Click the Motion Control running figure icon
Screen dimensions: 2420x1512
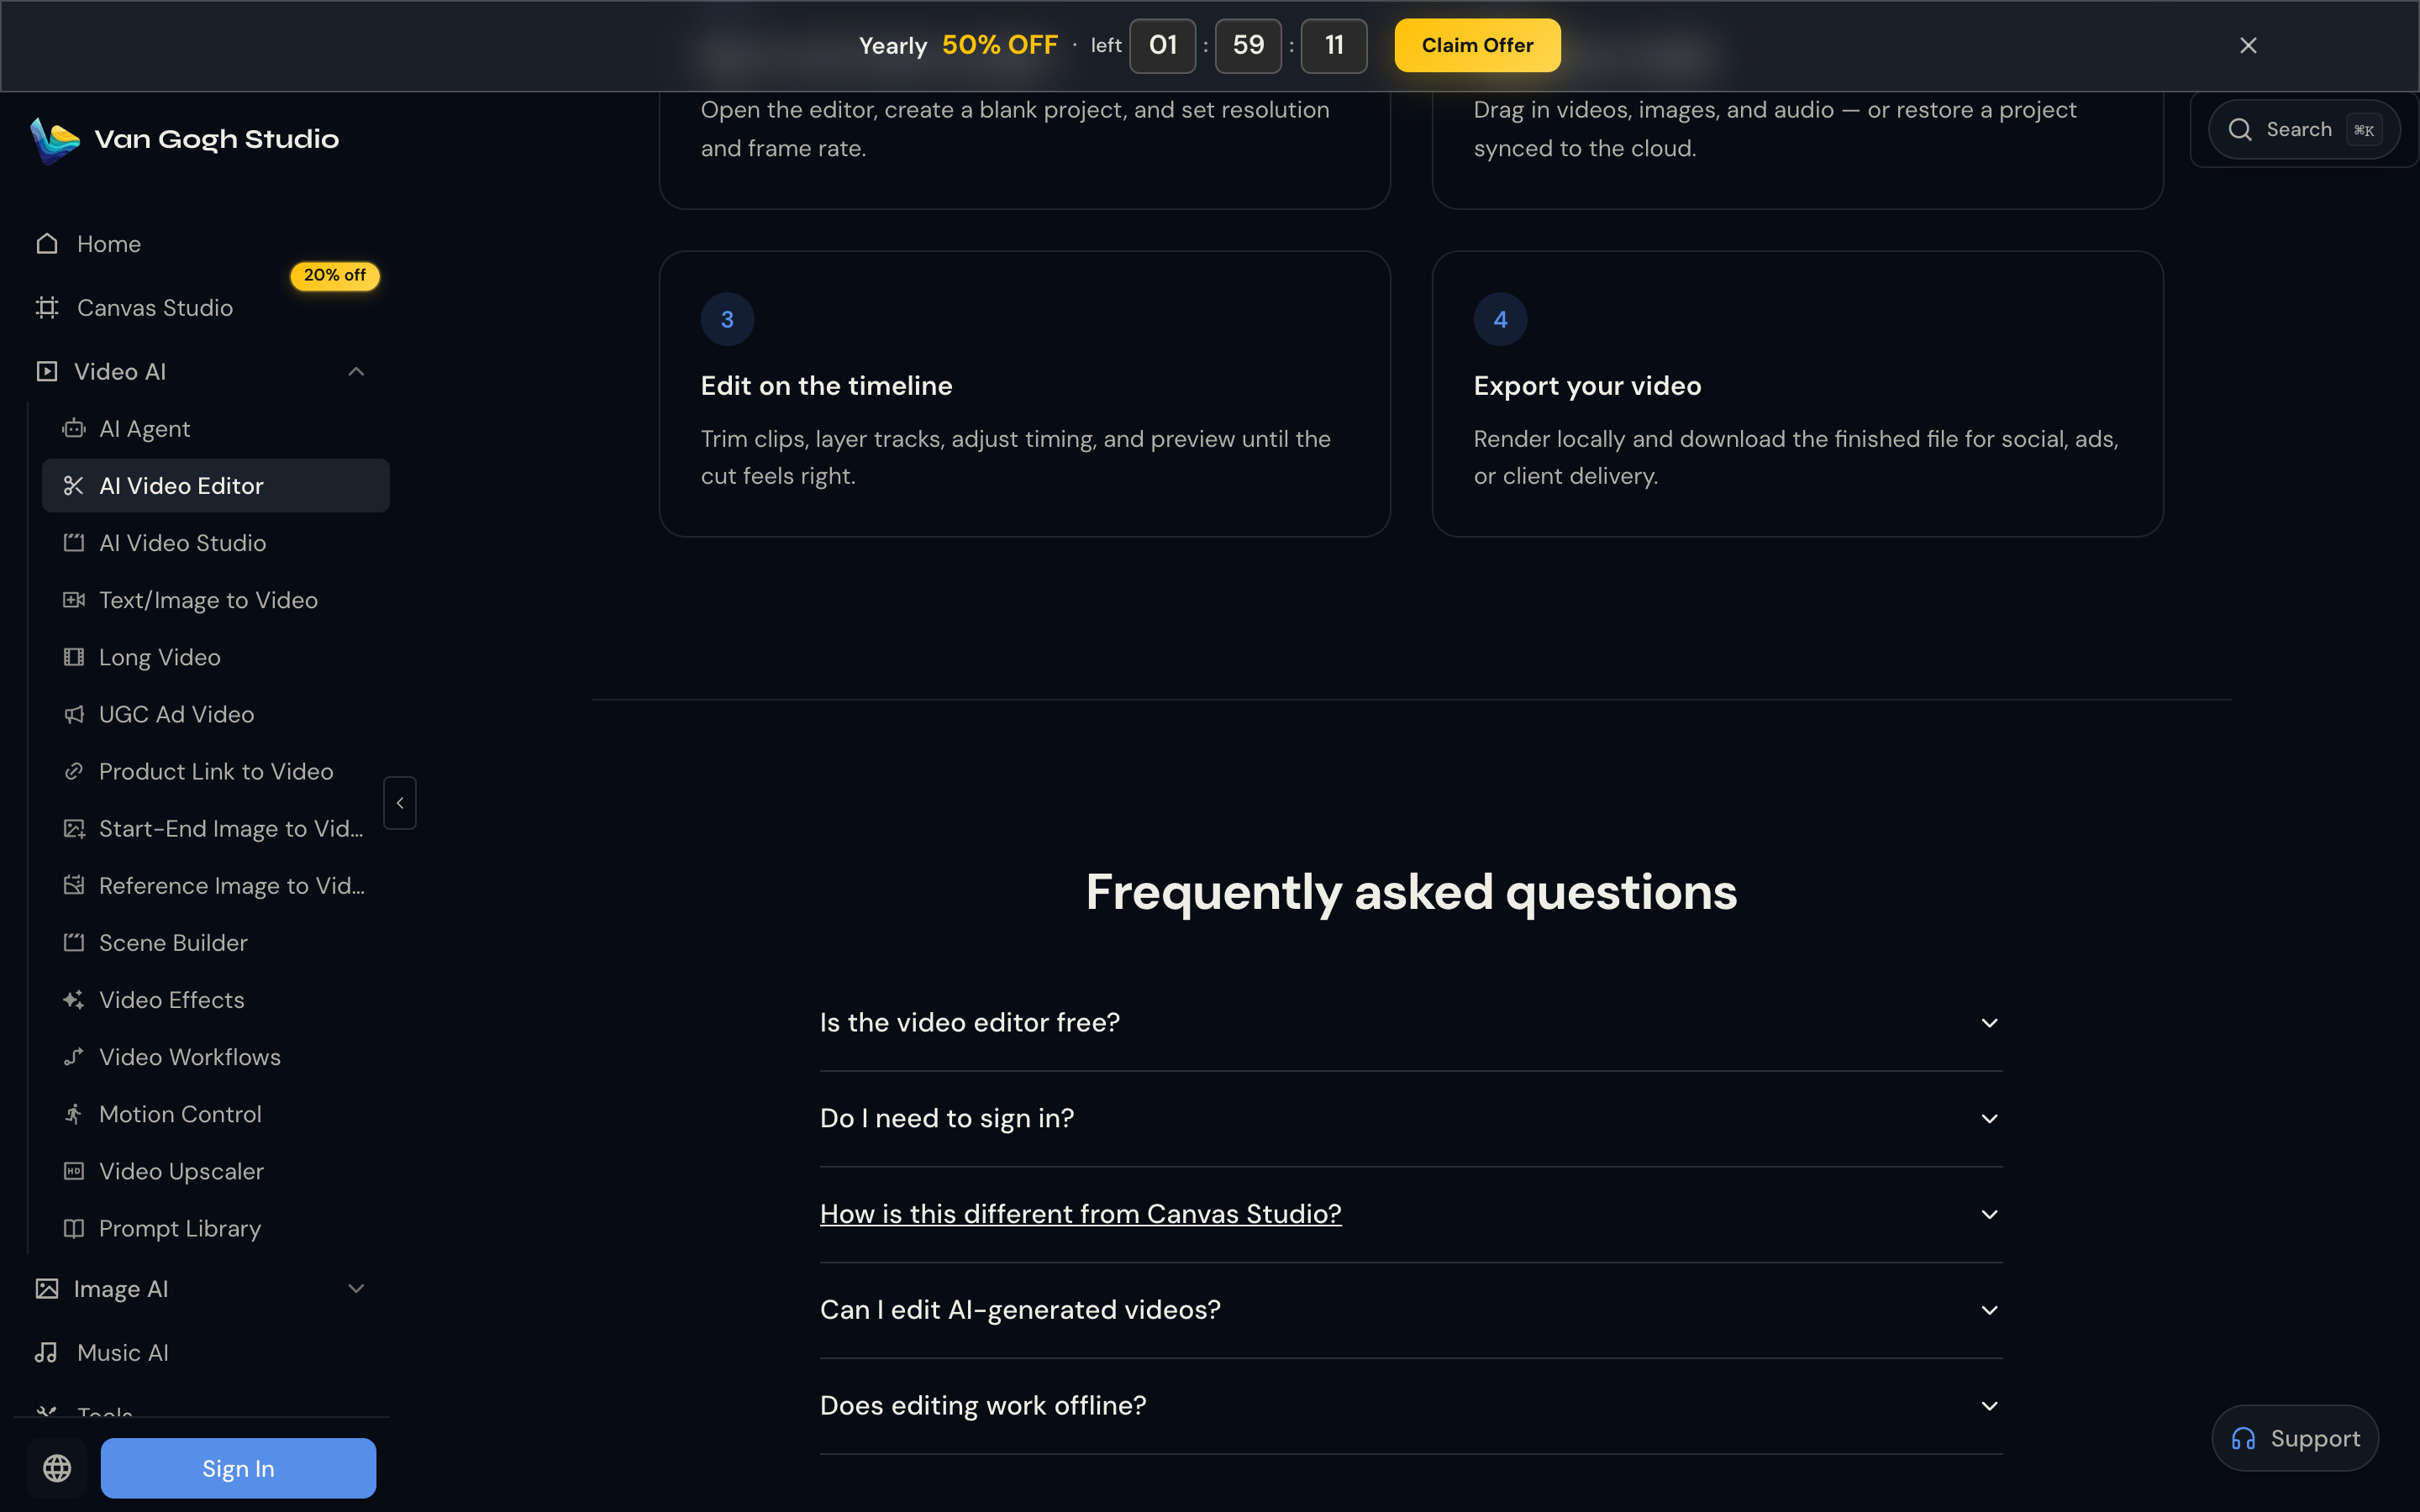pyautogui.click(x=73, y=1114)
